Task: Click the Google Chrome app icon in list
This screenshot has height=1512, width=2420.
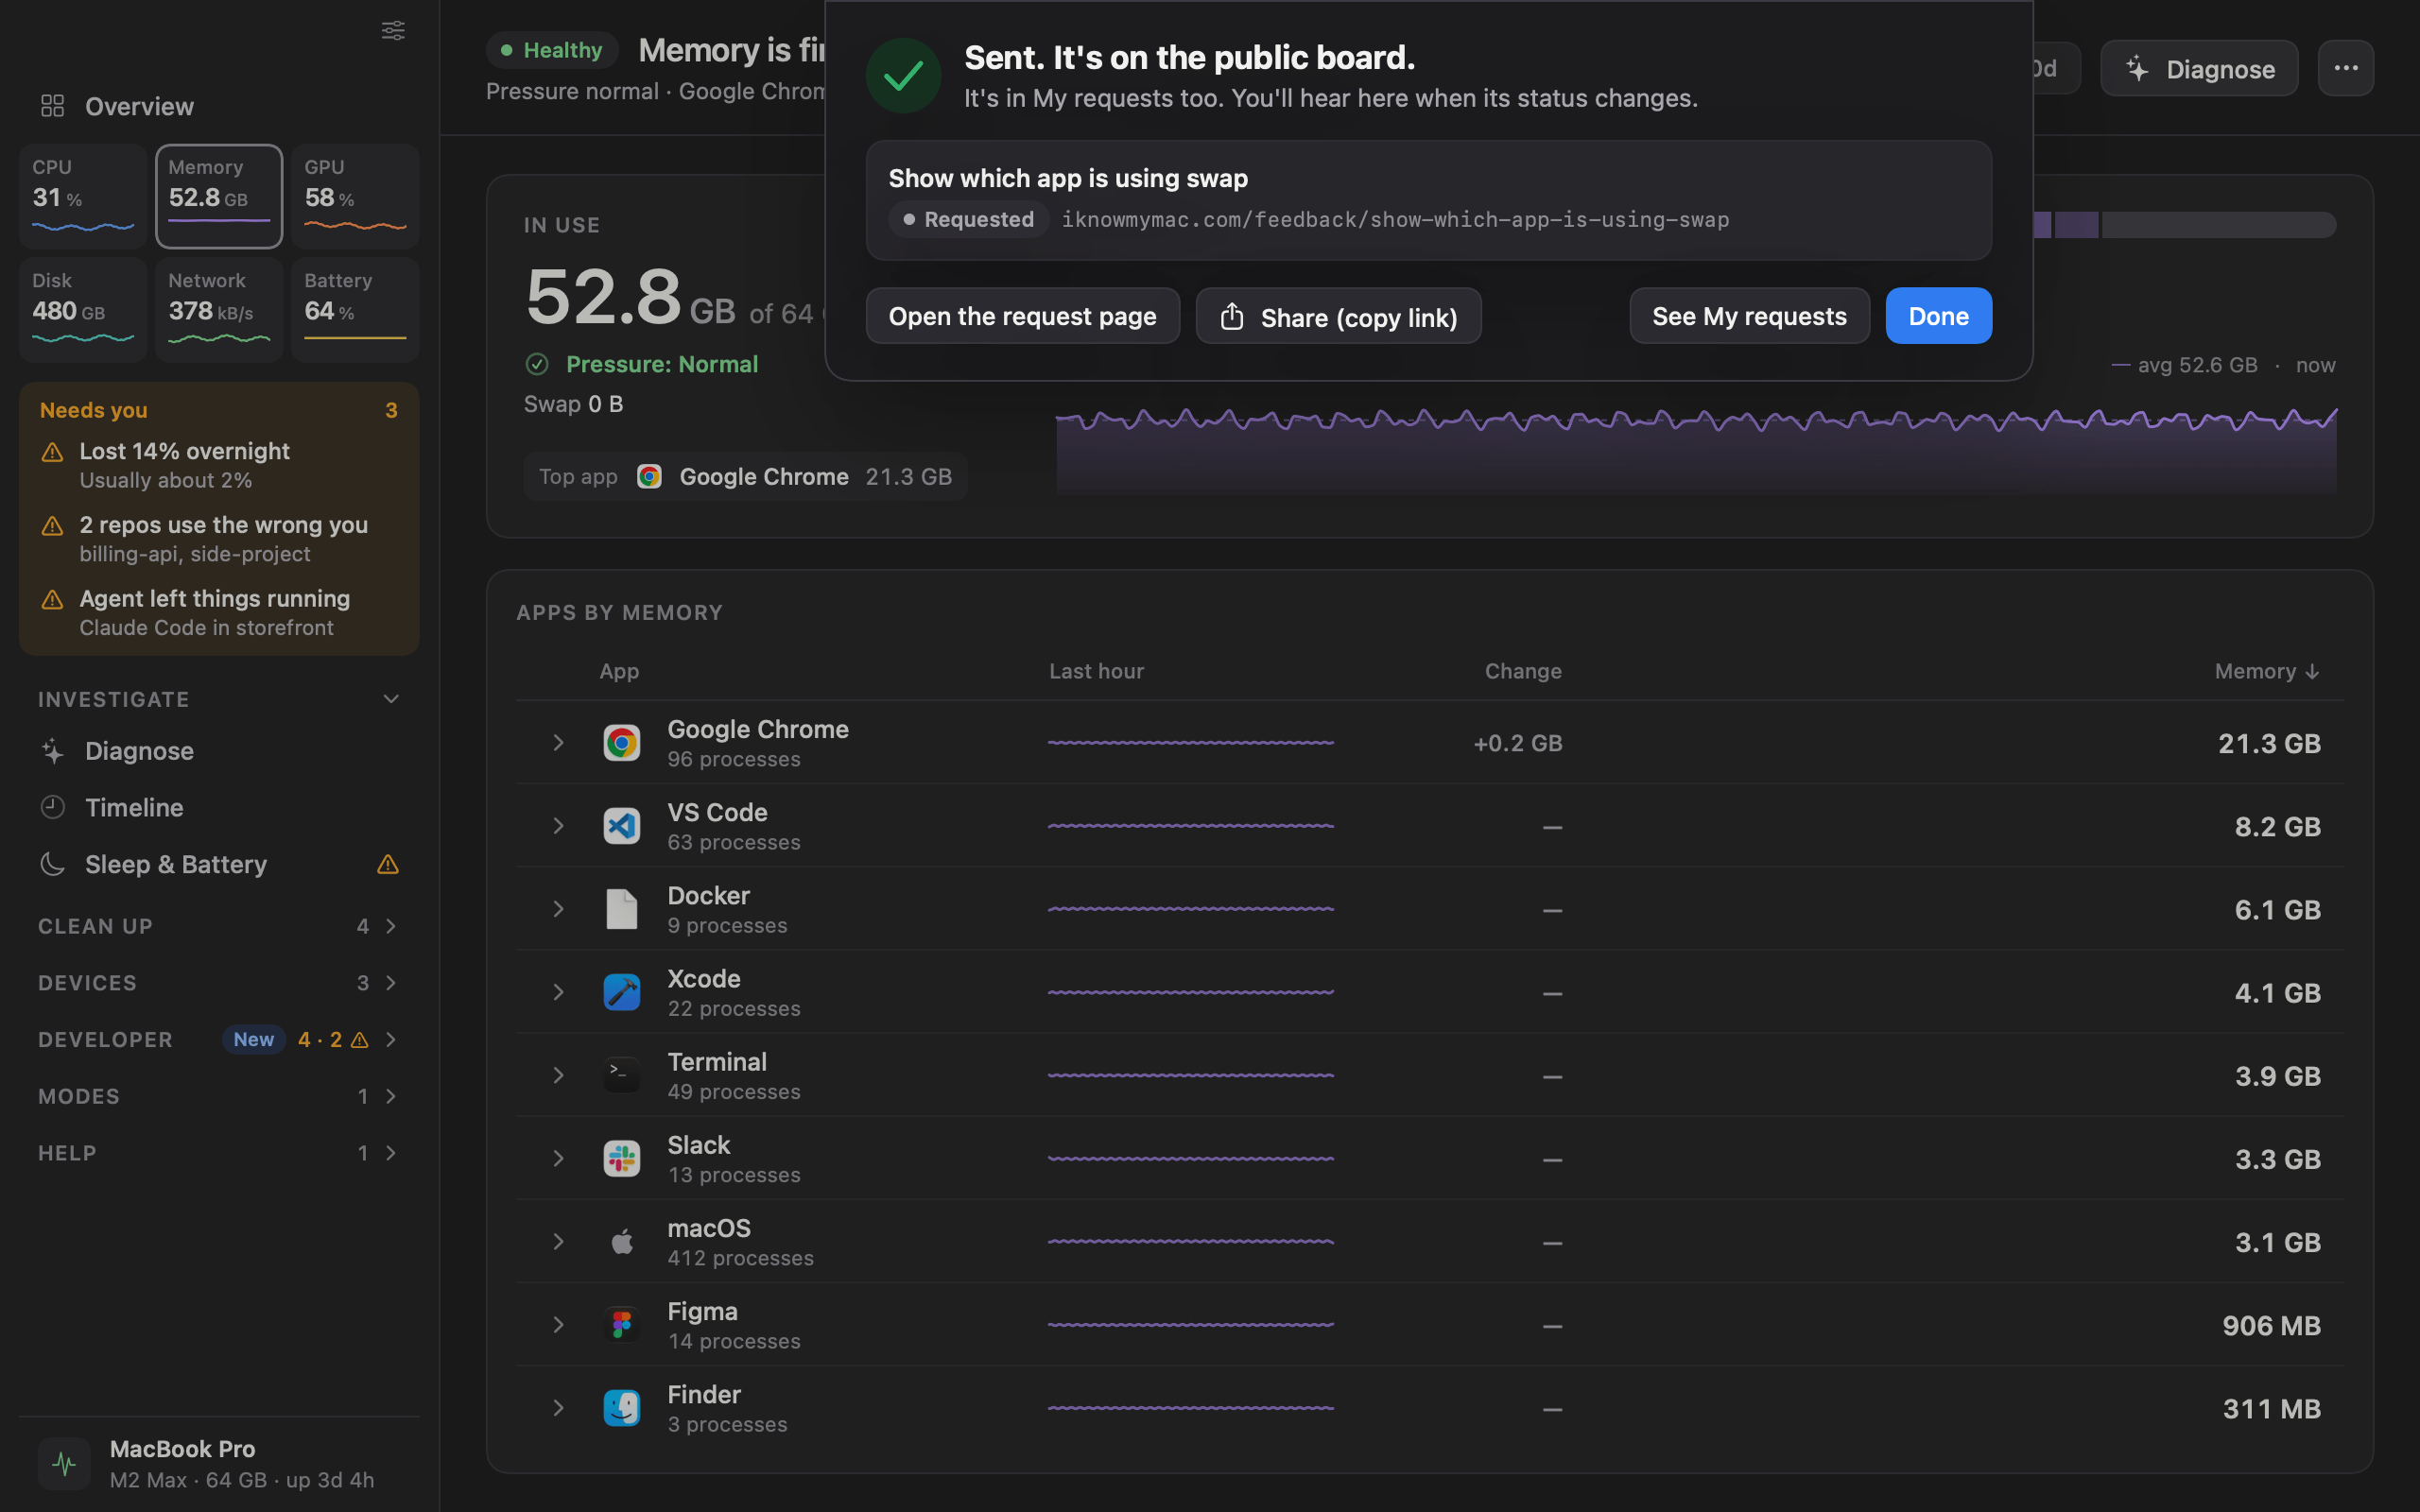Action: [x=621, y=743]
